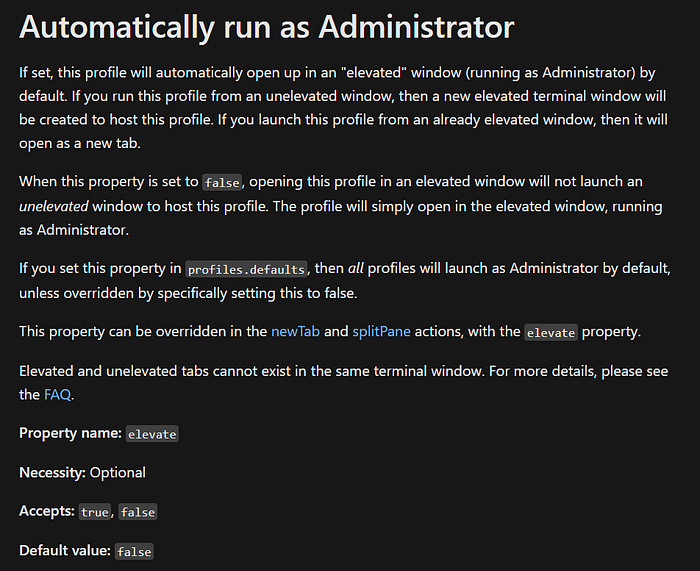Viewport: 700px width, 571px height.
Task: Click the inline elevate code before 'property.'
Action: click(550, 333)
